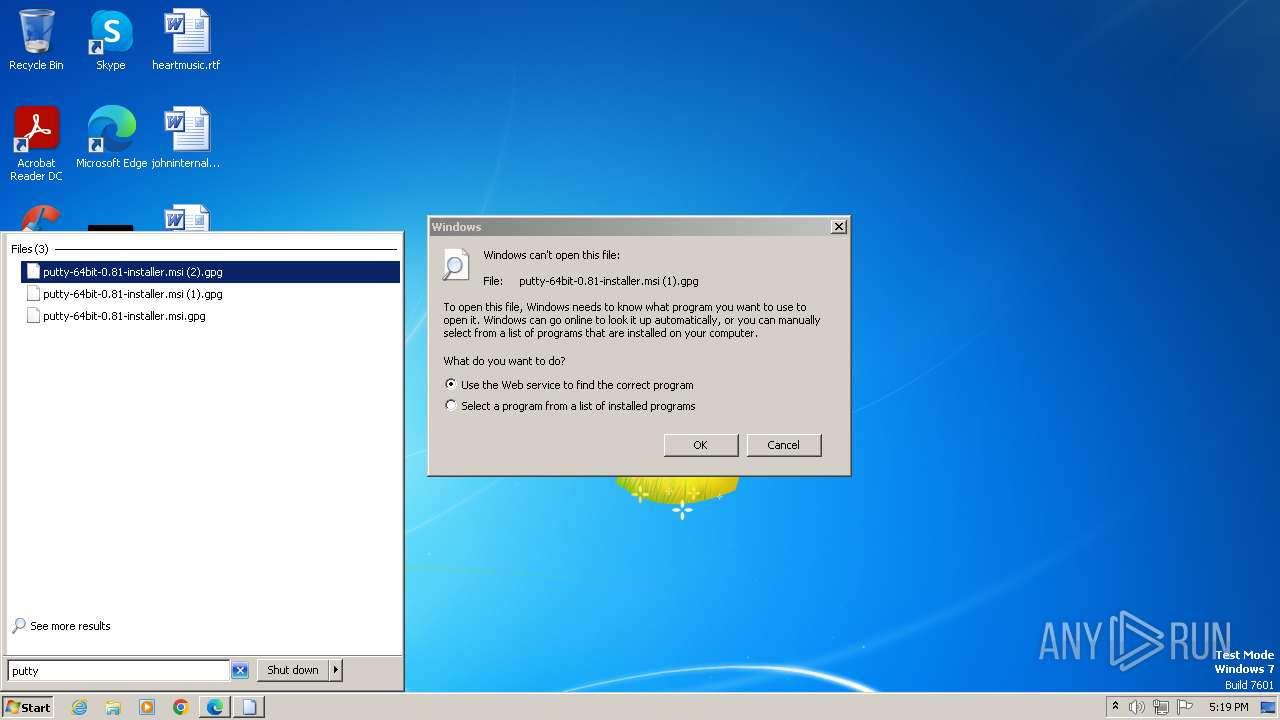Image resolution: width=1280 pixels, height=720 pixels.
Task: Clear the Start menu search text
Action: pyautogui.click(x=240, y=671)
